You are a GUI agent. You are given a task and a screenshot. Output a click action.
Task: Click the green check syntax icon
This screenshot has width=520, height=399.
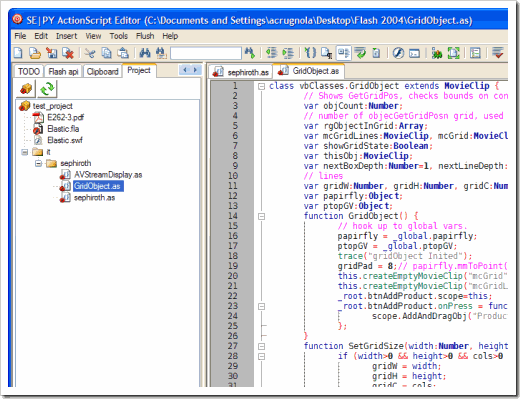pos(360,53)
